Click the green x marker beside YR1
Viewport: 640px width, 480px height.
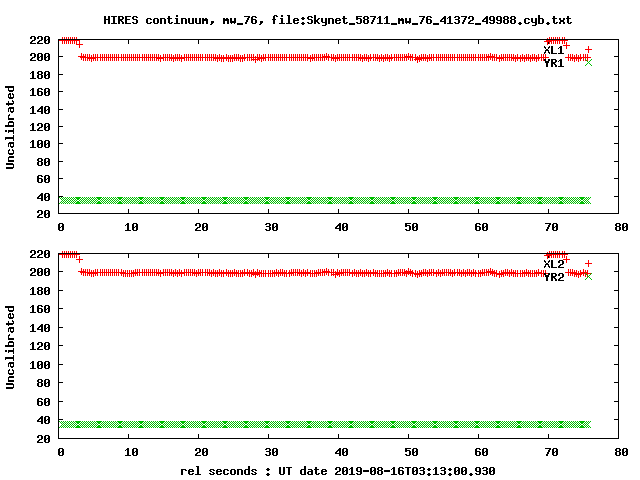click(588, 62)
